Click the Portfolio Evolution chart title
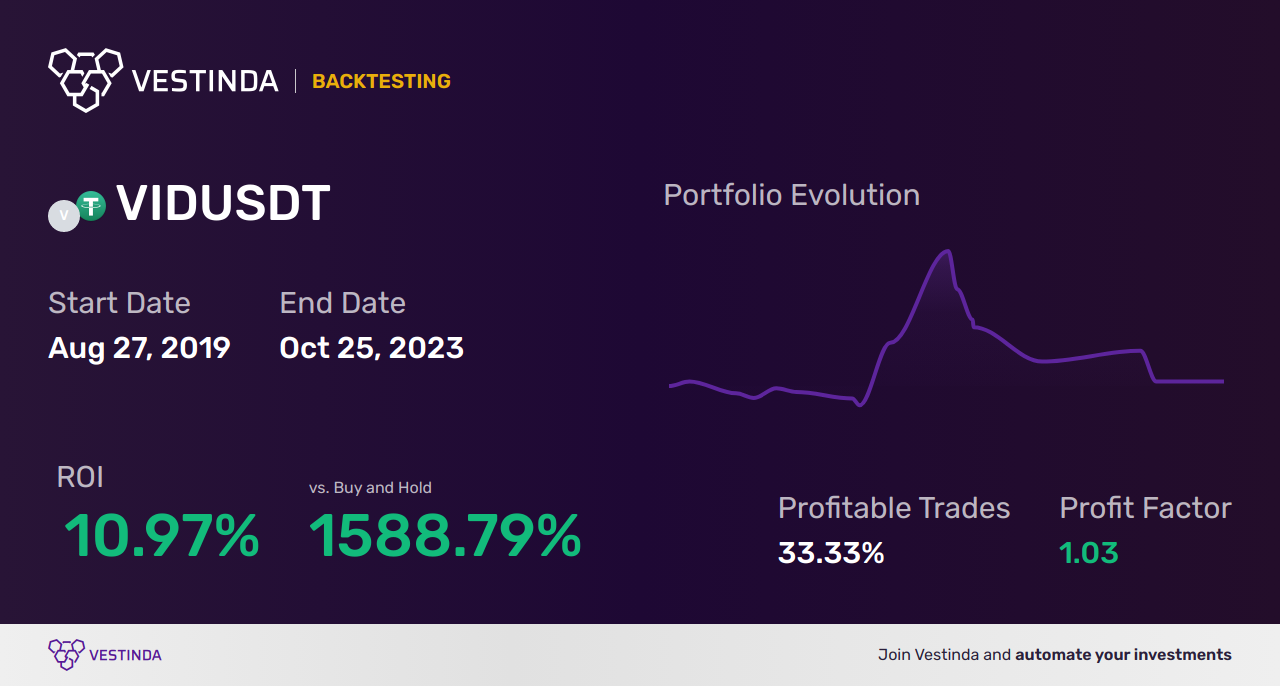Screen dimensions: 1280x686 791,195
